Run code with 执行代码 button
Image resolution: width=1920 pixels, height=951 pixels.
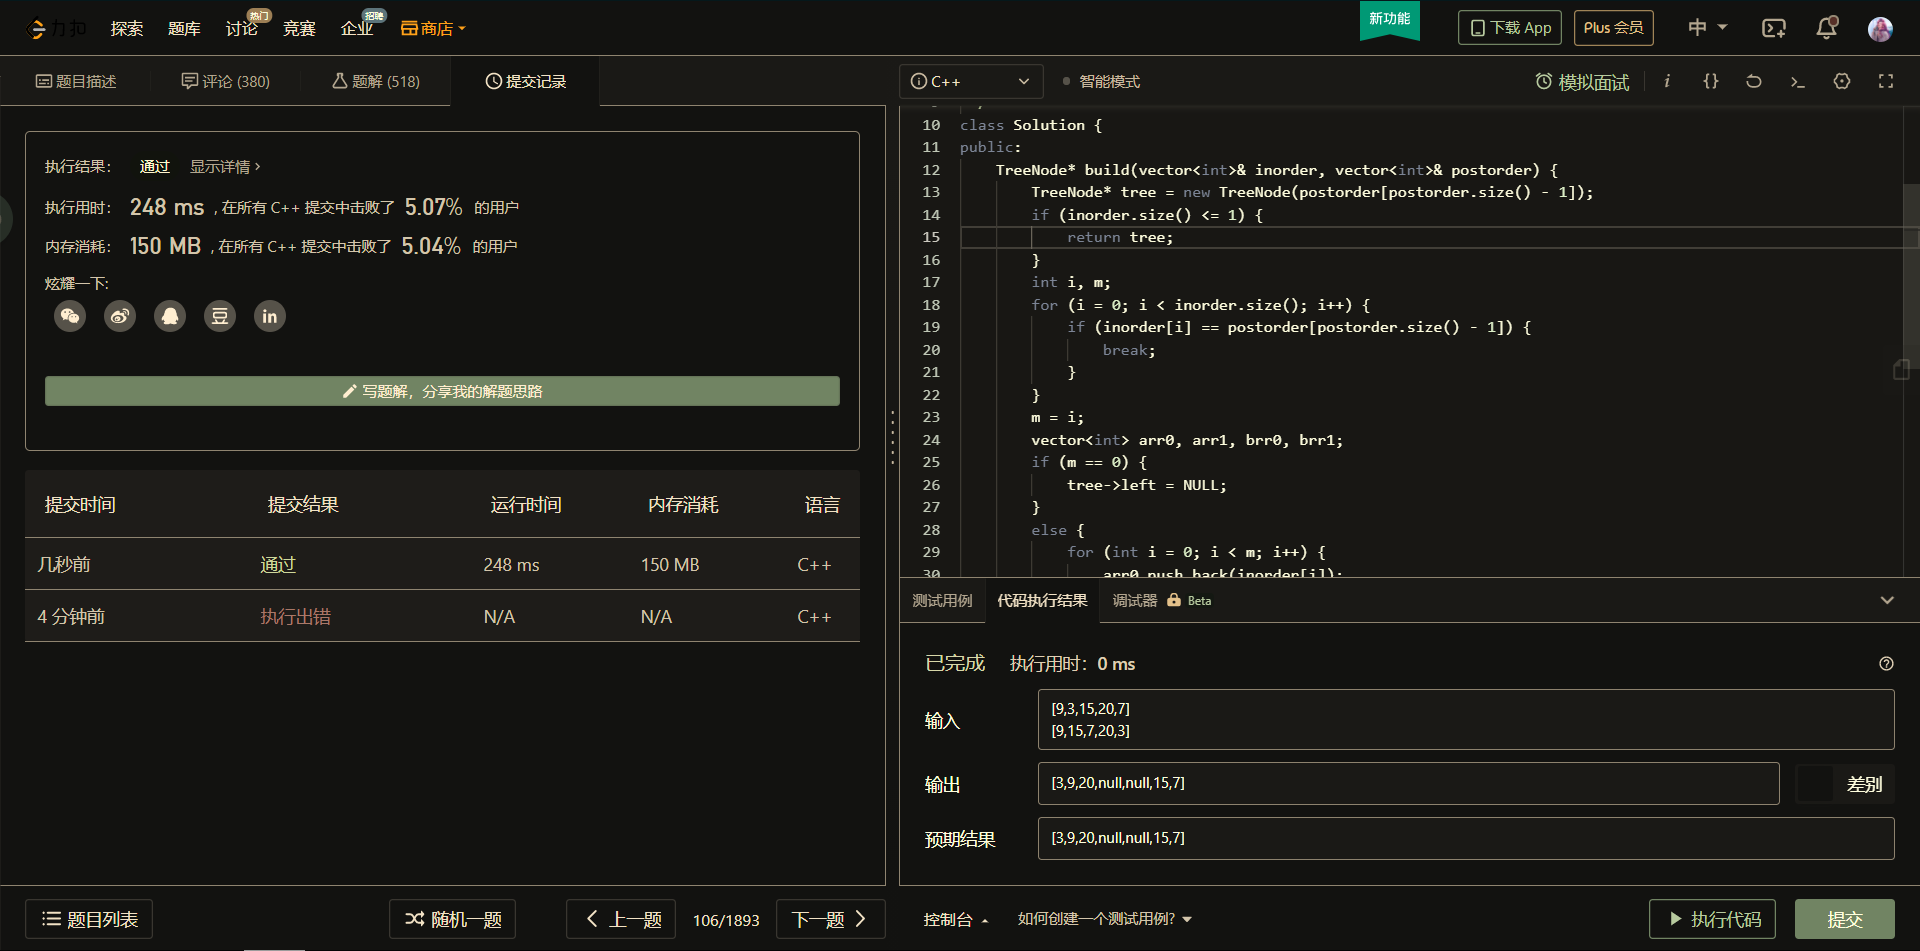(x=1712, y=919)
